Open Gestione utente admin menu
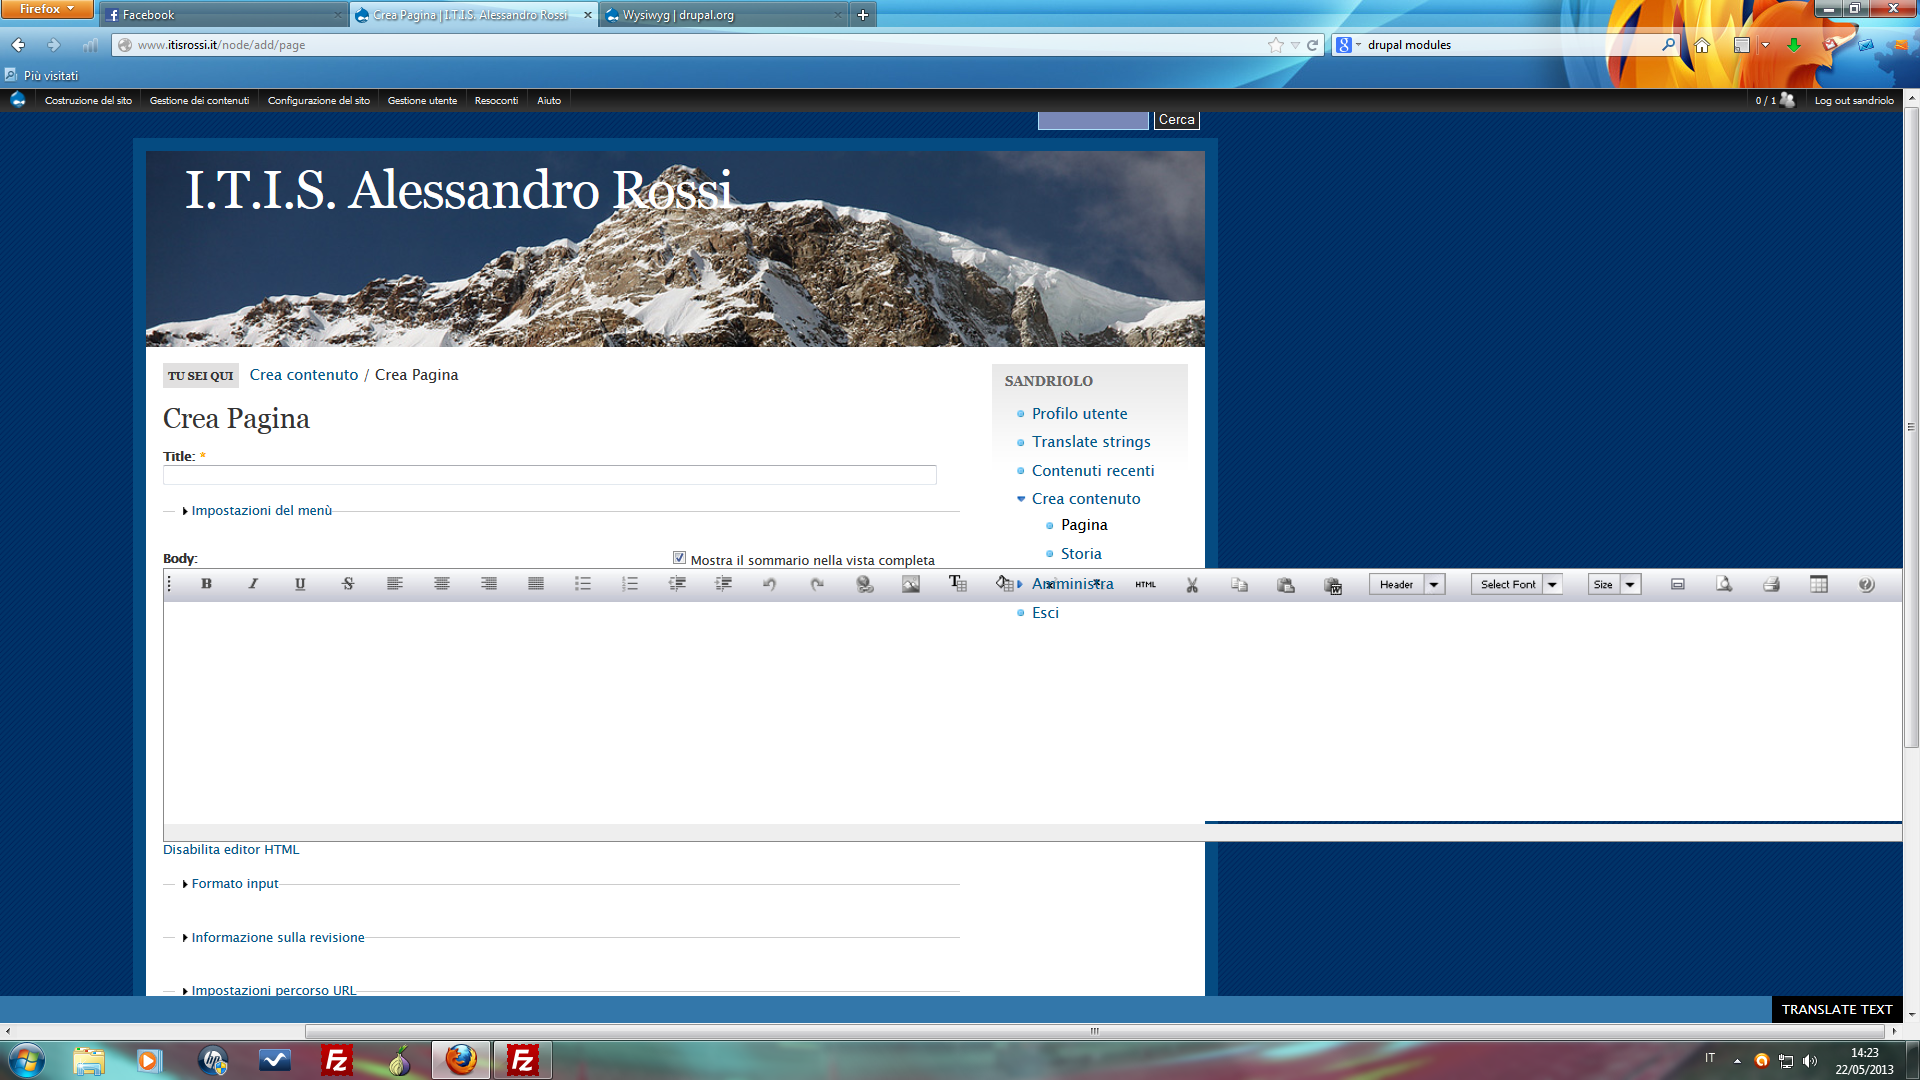The height and width of the screenshot is (1080, 1920). pos(422,100)
